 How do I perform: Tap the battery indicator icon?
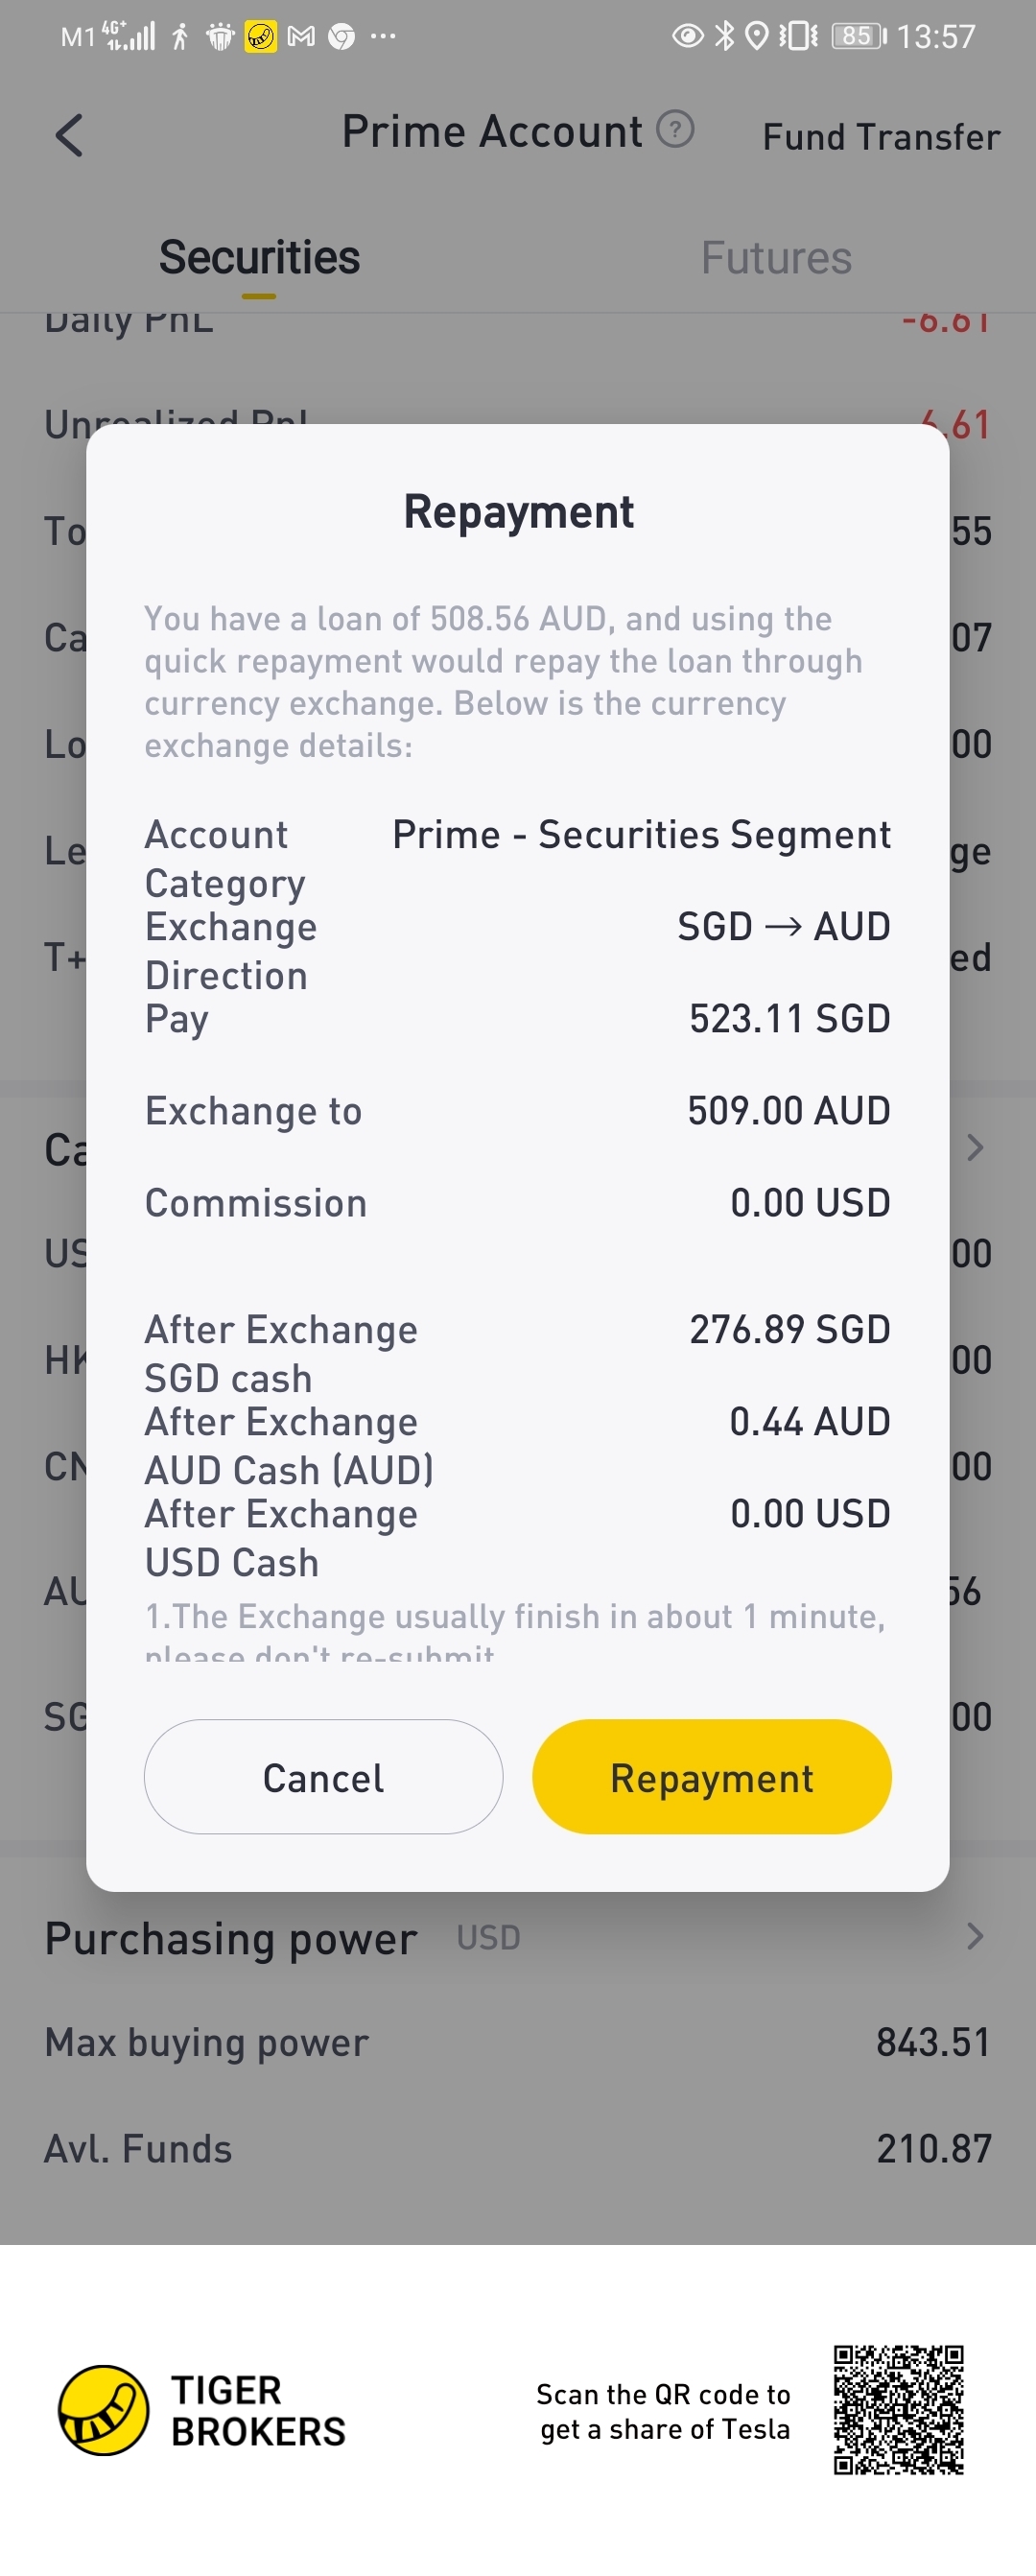[x=859, y=37]
